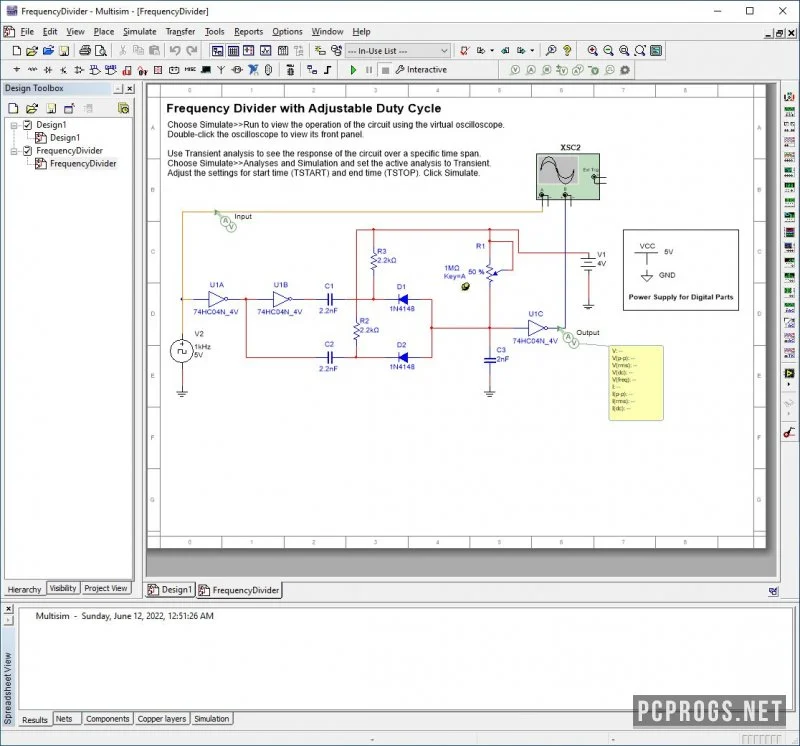Open the Back Annotate dropdown arrow
This screenshot has height=746, width=800.
click(492, 51)
